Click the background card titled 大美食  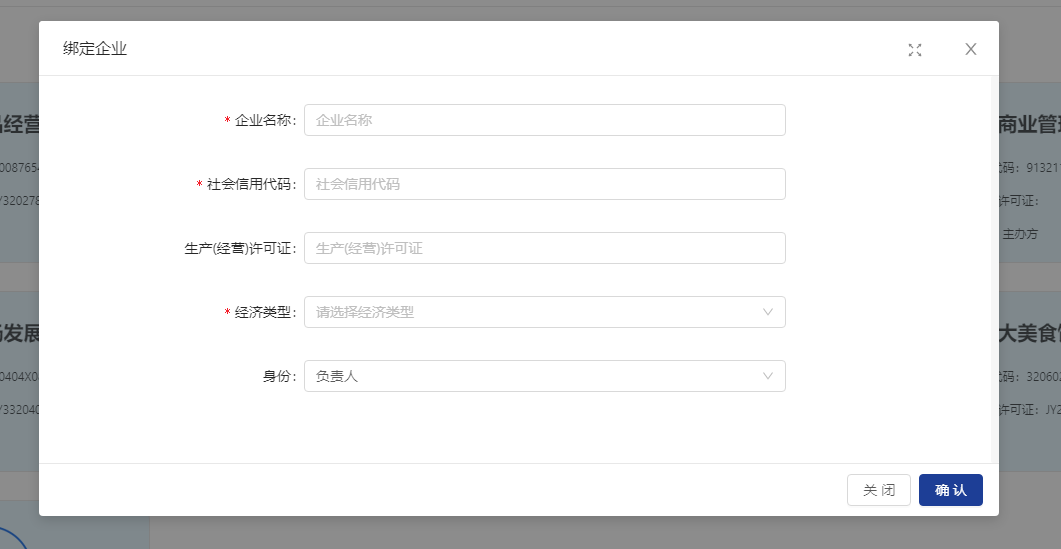(x=1029, y=334)
